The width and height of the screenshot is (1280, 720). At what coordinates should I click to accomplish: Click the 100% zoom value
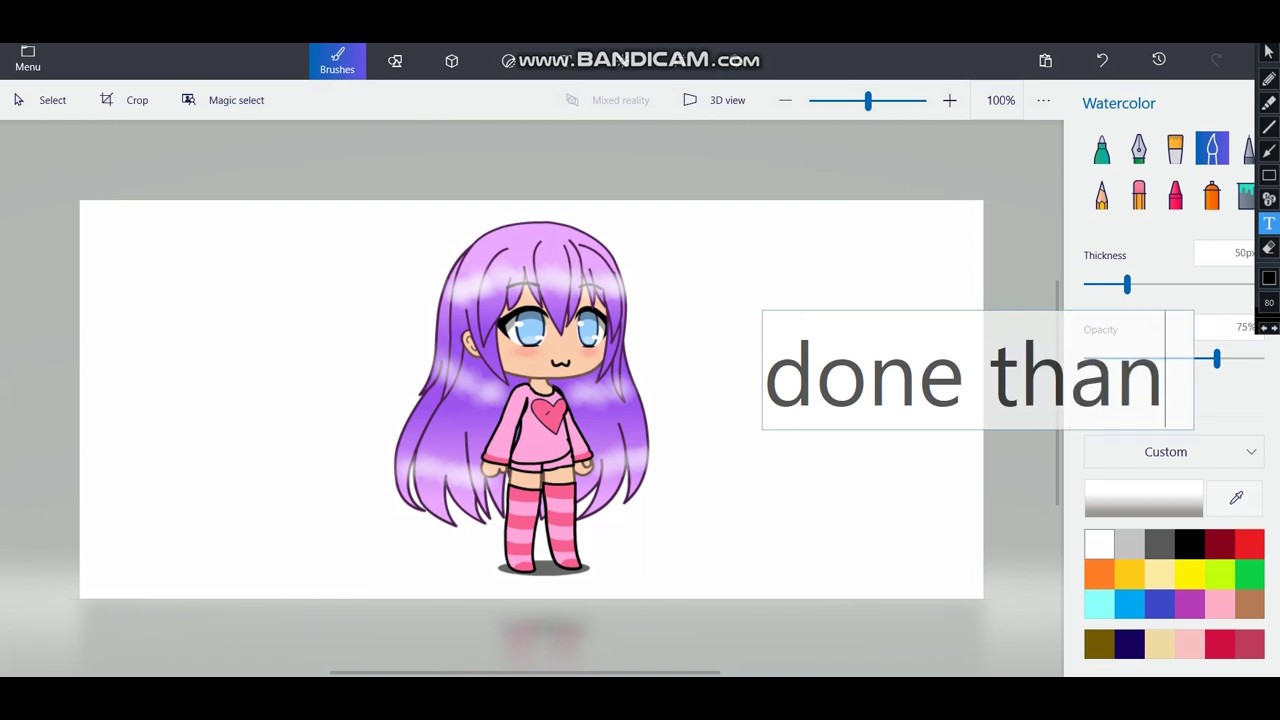[1001, 100]
